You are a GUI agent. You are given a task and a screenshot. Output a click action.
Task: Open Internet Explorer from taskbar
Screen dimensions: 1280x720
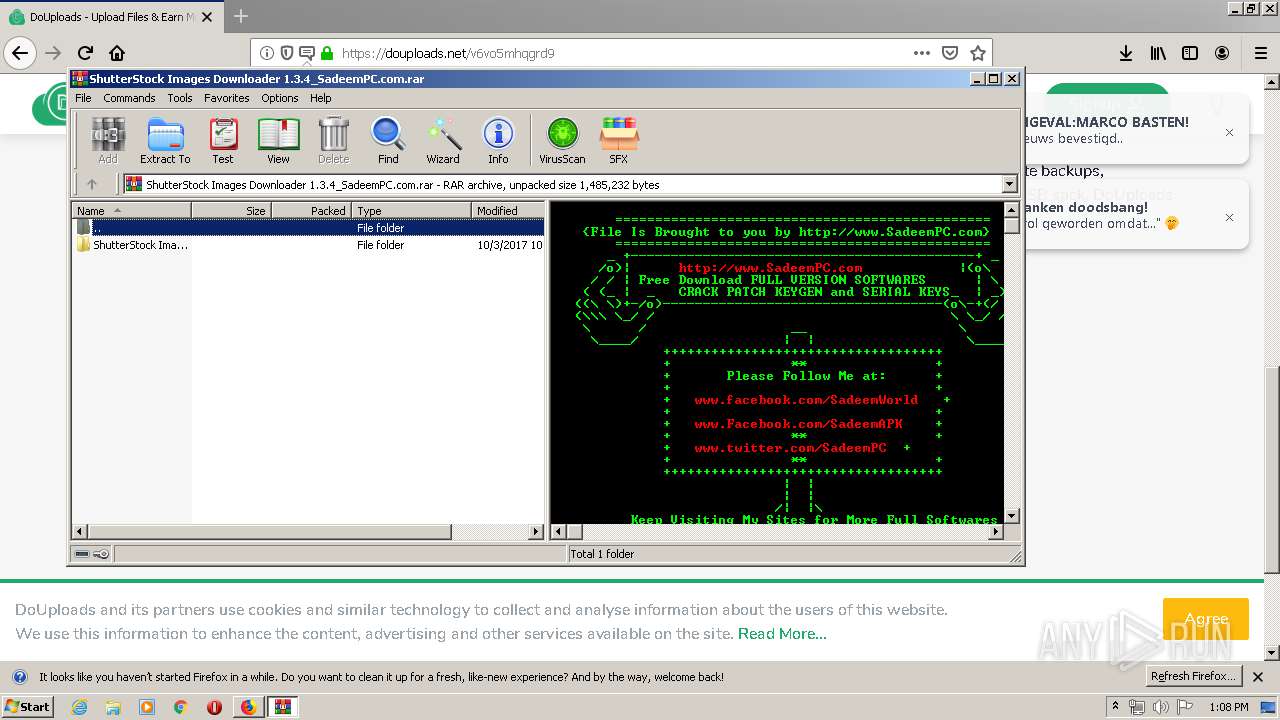point(79,707)
